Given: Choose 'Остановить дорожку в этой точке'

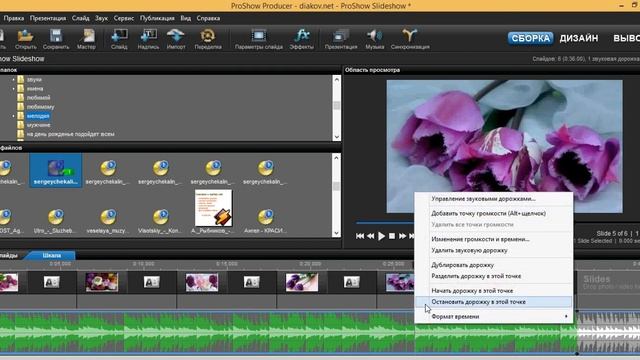Looking at the screenshot, I should pos(493,302).
